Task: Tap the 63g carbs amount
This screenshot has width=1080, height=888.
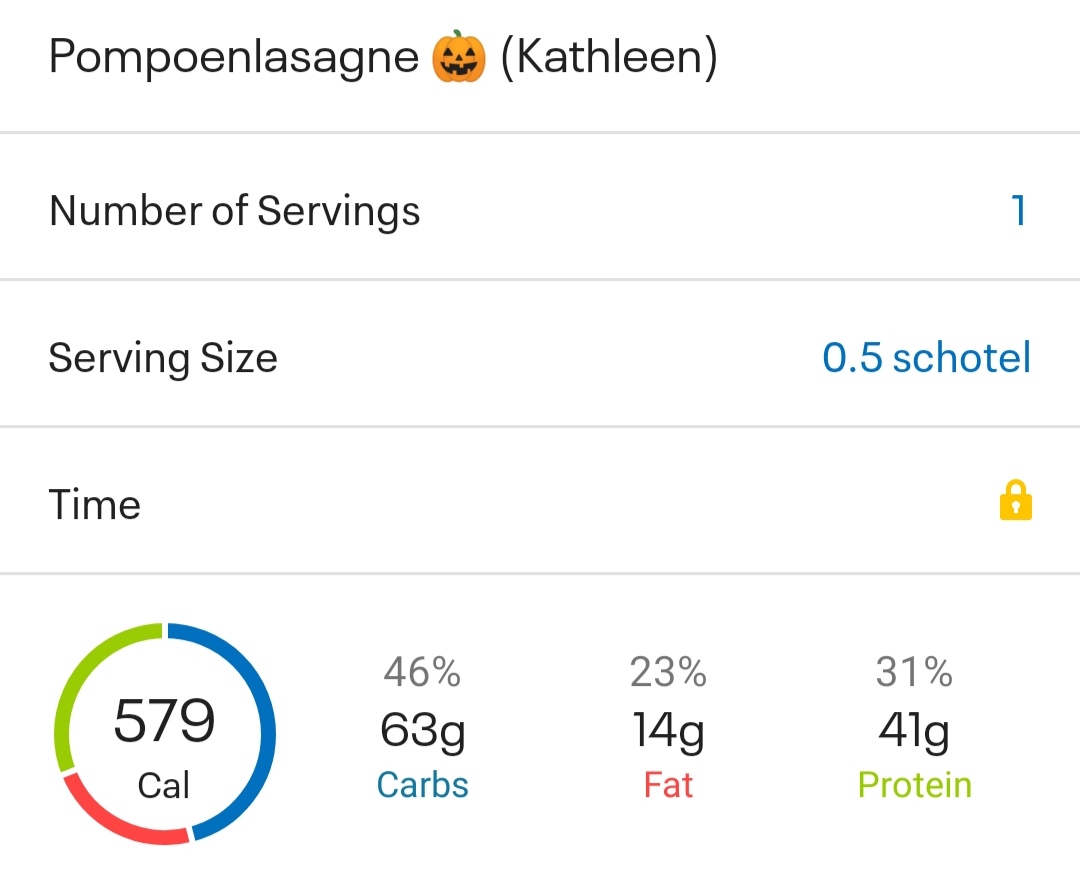Action: click(x=422, y=733)
